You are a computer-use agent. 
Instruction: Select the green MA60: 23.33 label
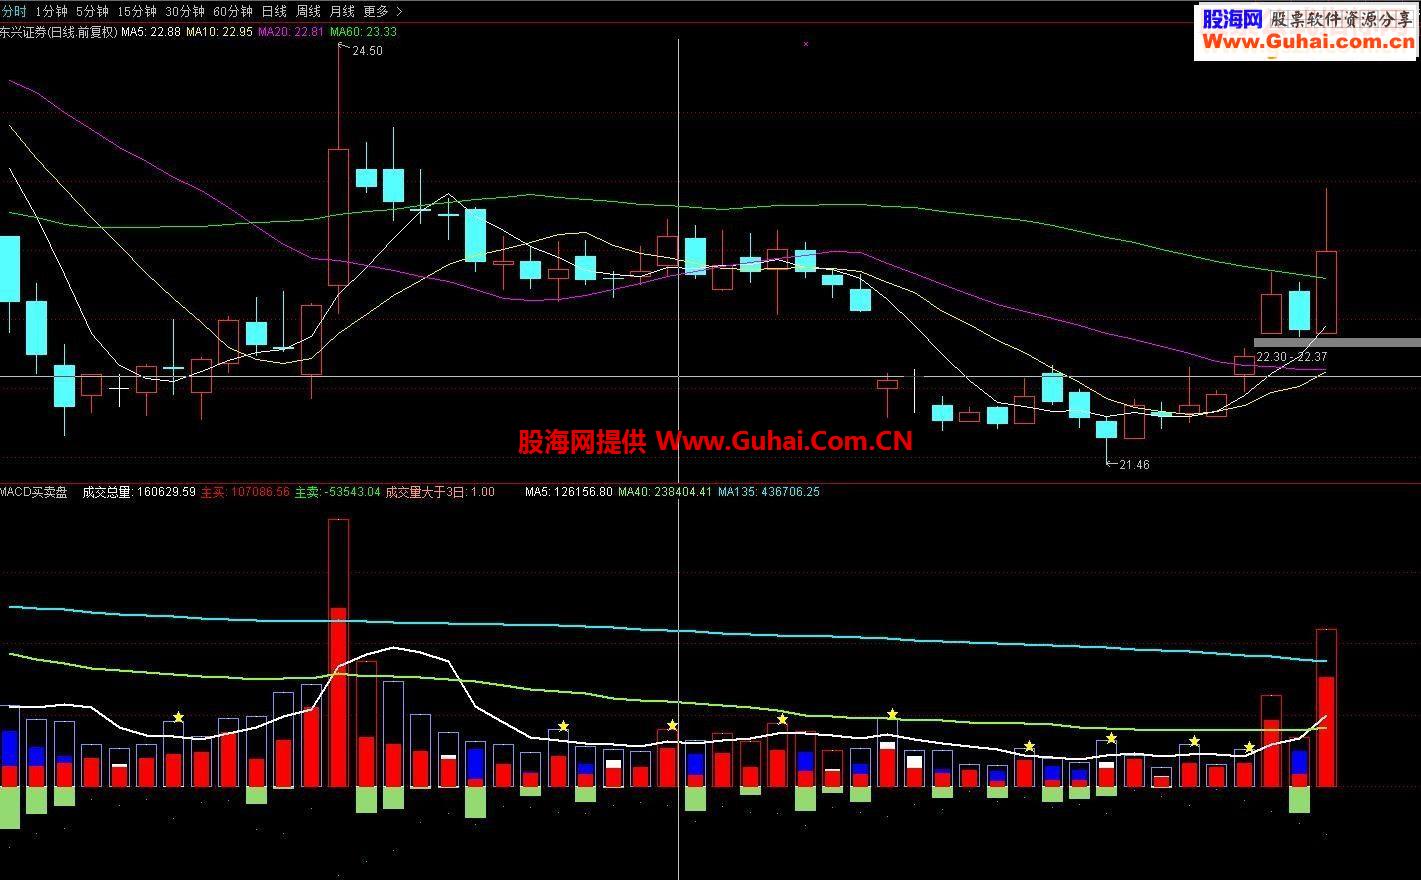pos(363,32)
